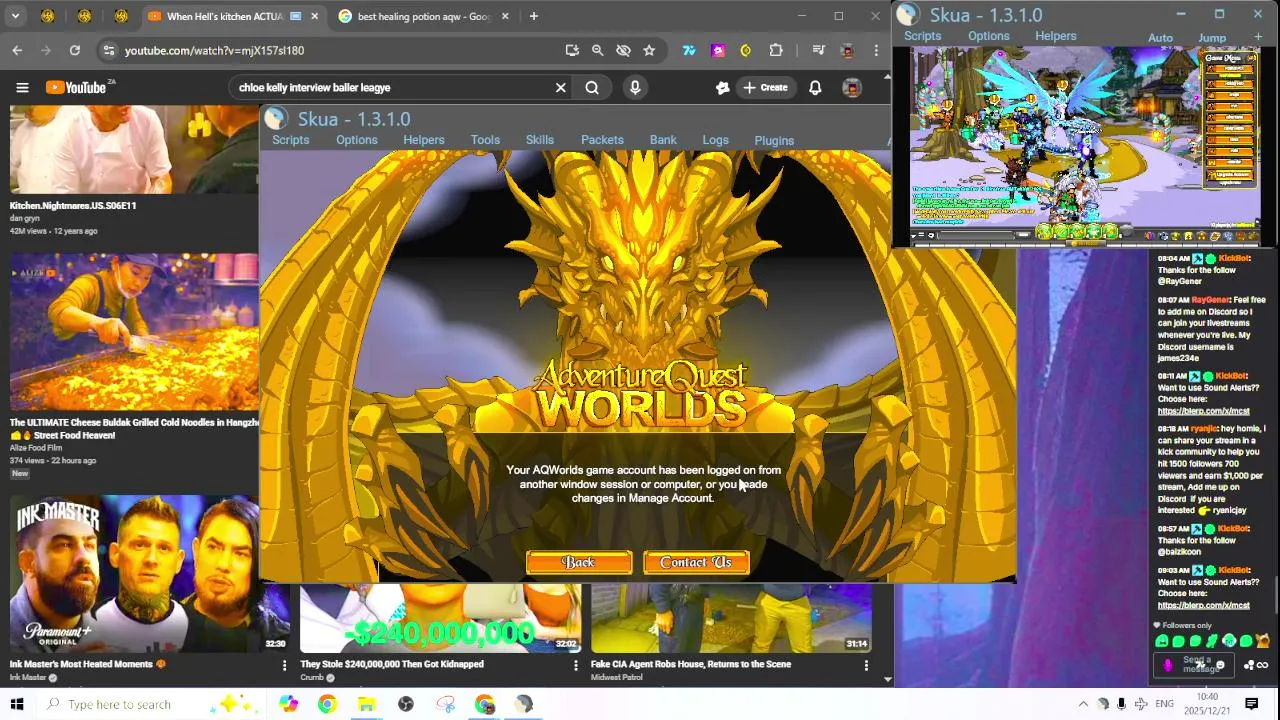Open options for Ink Master video

284,665
